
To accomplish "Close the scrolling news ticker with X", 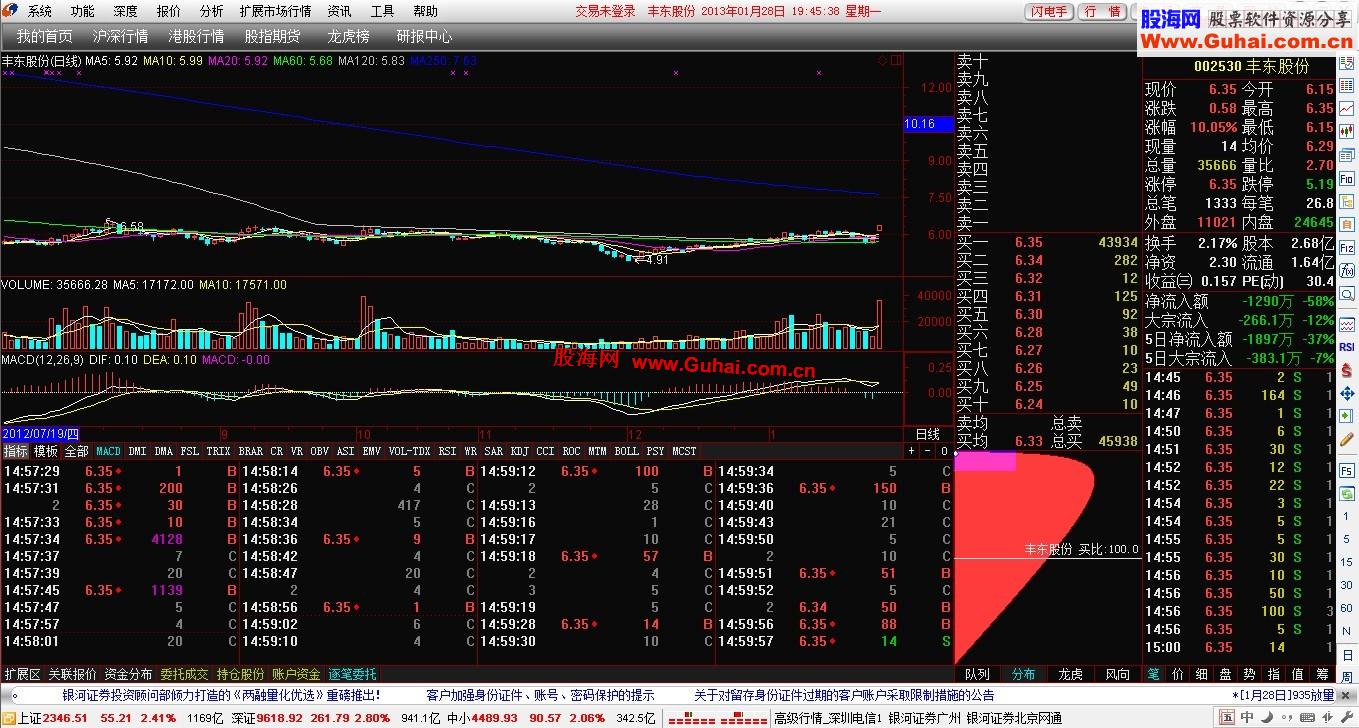I will point(1346,695).
